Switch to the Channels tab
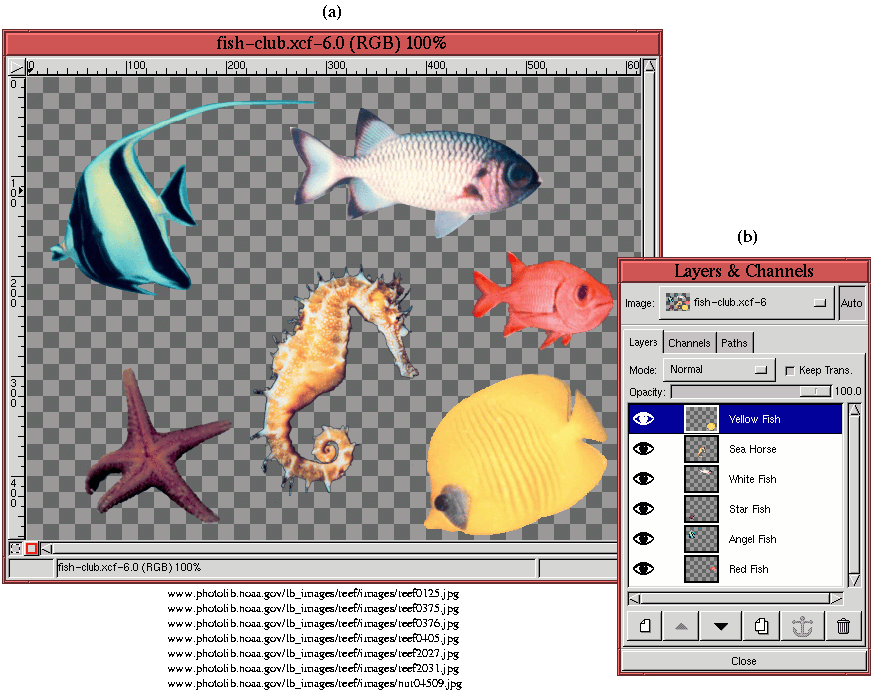 click(689, 343)
